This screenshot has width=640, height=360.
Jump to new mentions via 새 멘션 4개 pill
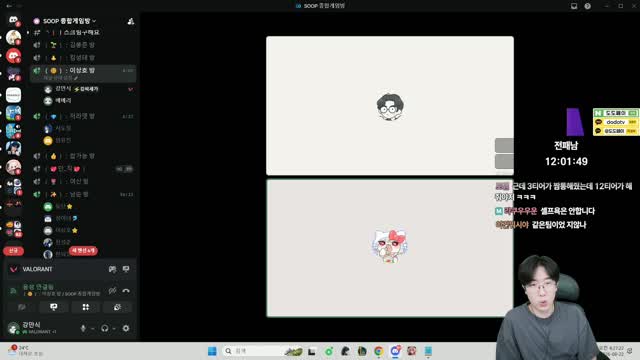tap(83, 251)
